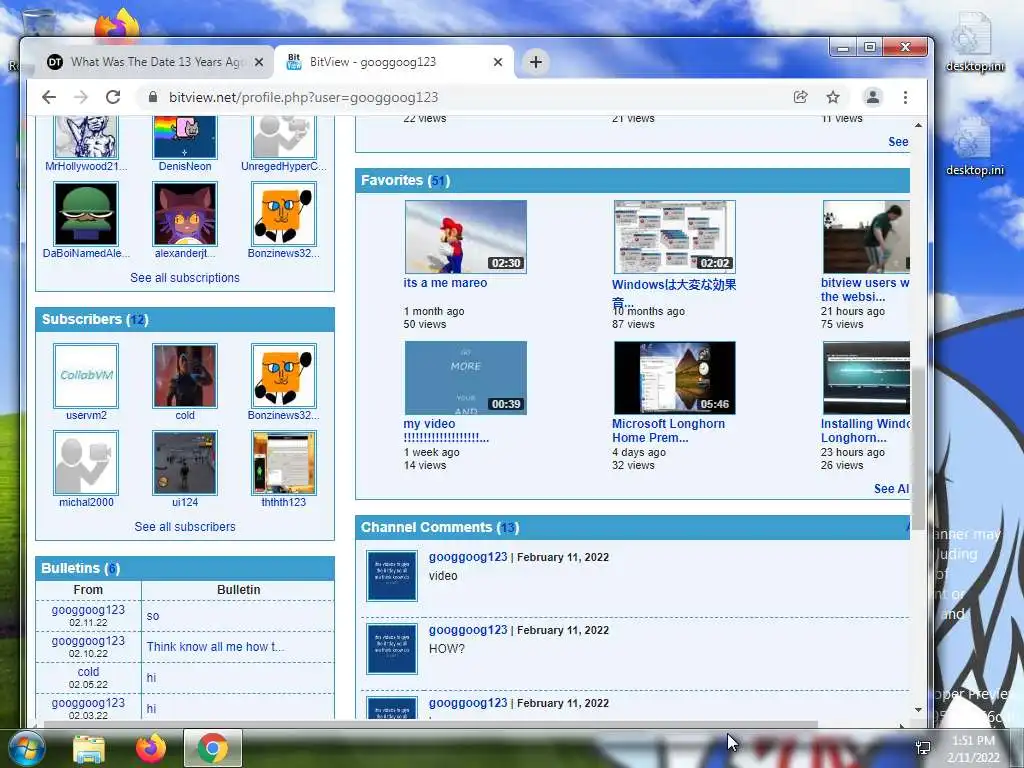Open michal2000's default avatar
Viewport: 1024px width, 768px height.
[86, 463]
